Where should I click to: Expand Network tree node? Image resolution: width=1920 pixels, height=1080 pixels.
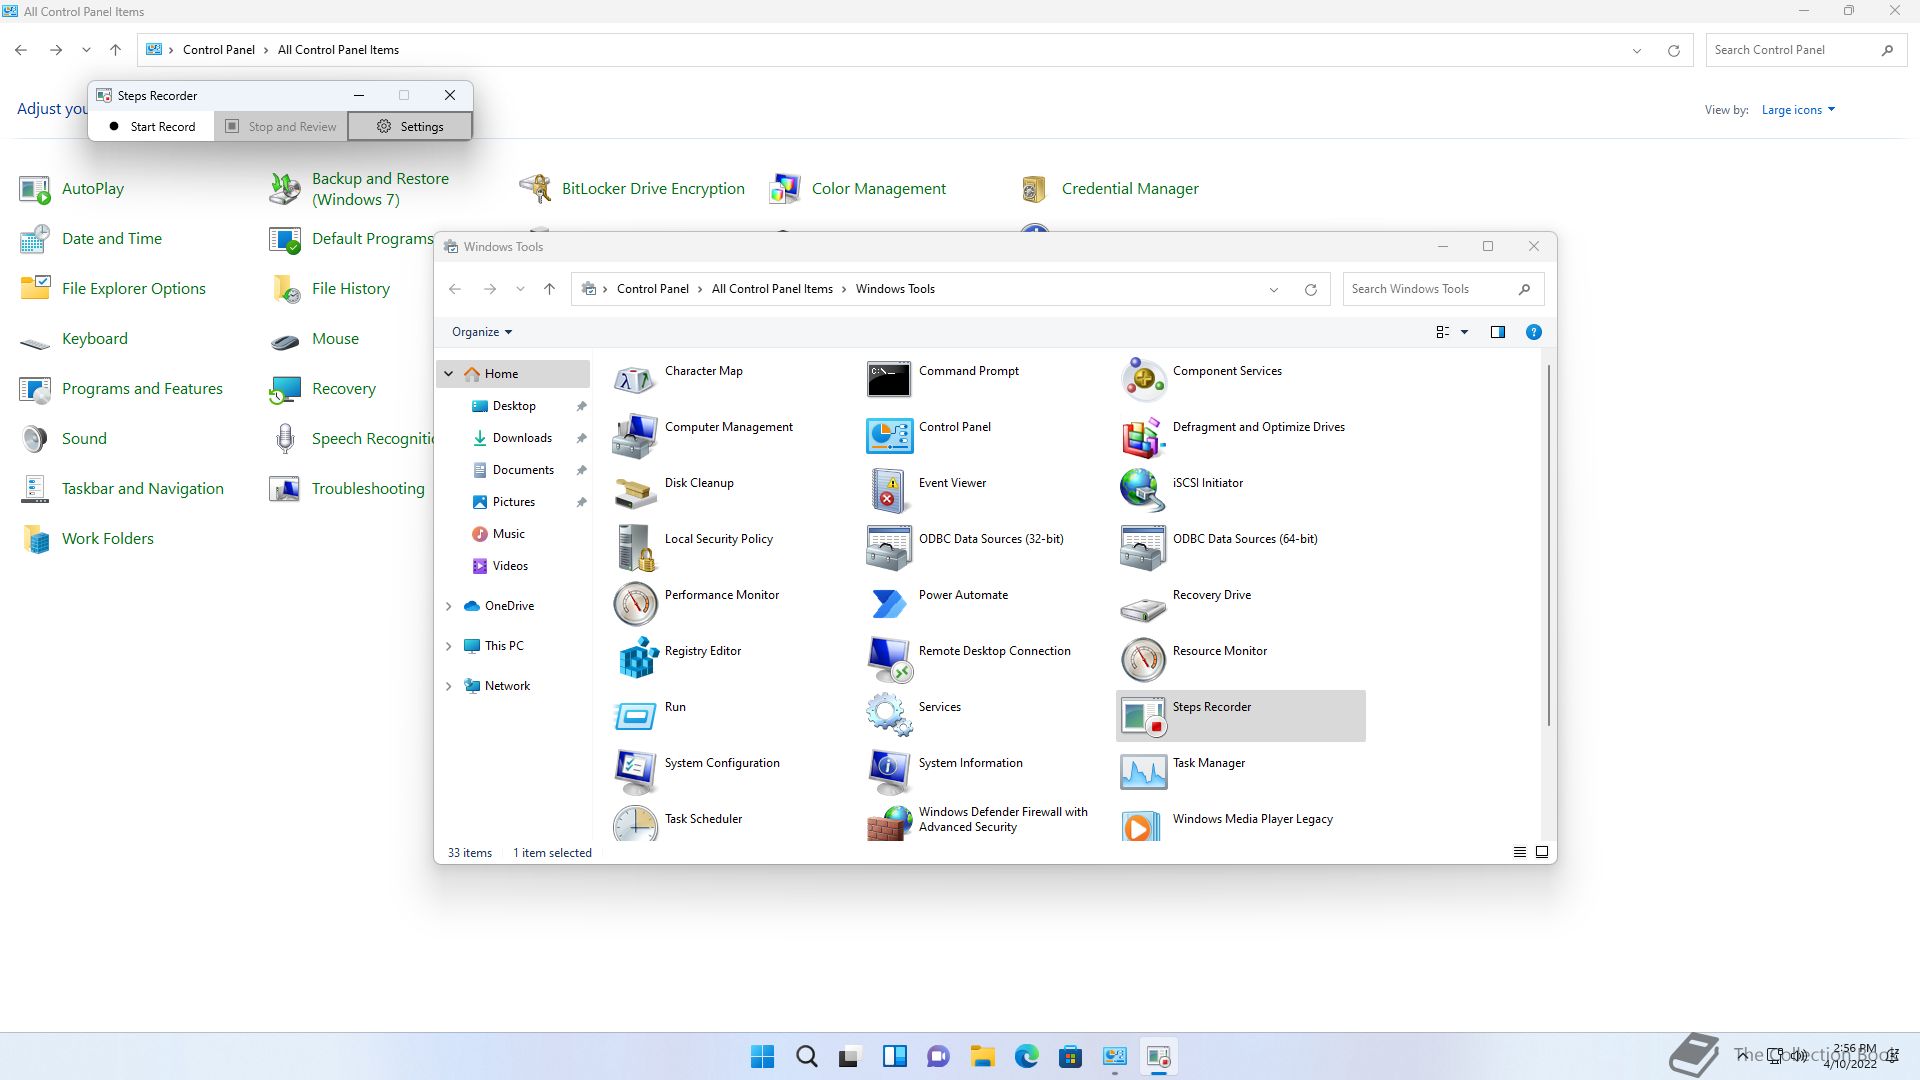[x=448, y=686]
